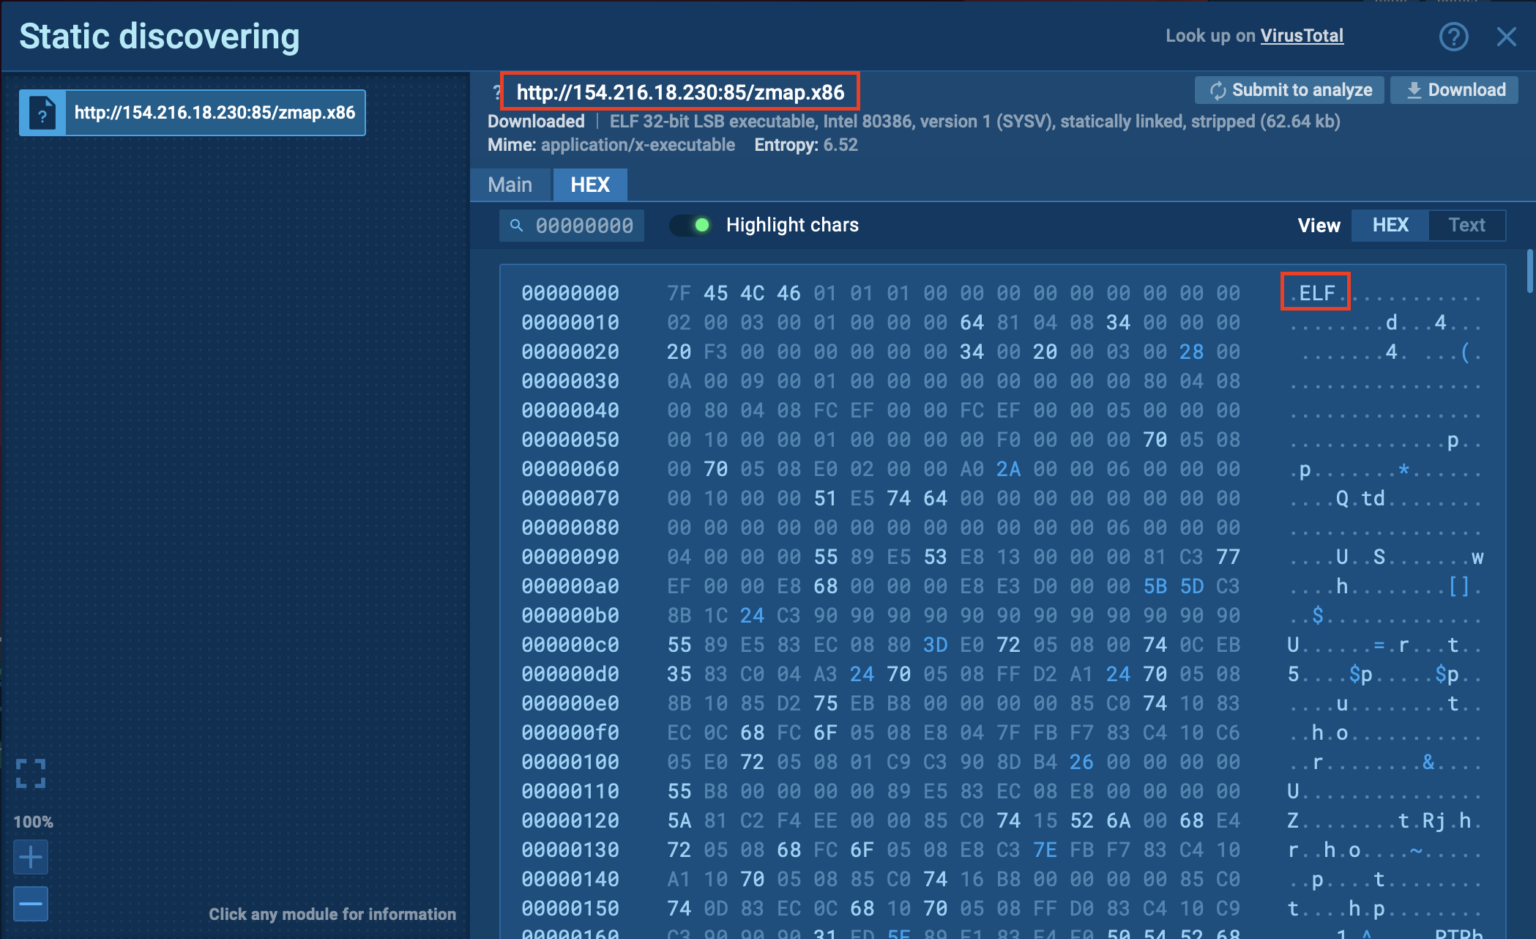Screen dimensions: 1536x939
Task: Toggle the Highlight chars switch
Action: [690, 225]
